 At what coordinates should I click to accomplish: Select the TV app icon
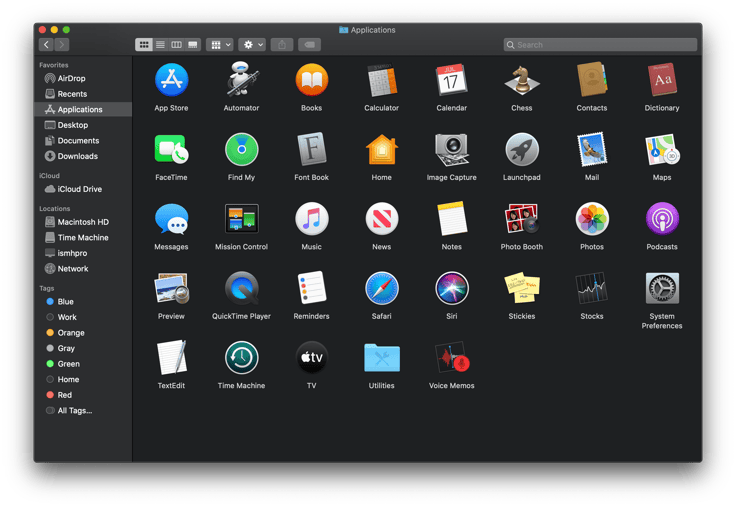312,358
